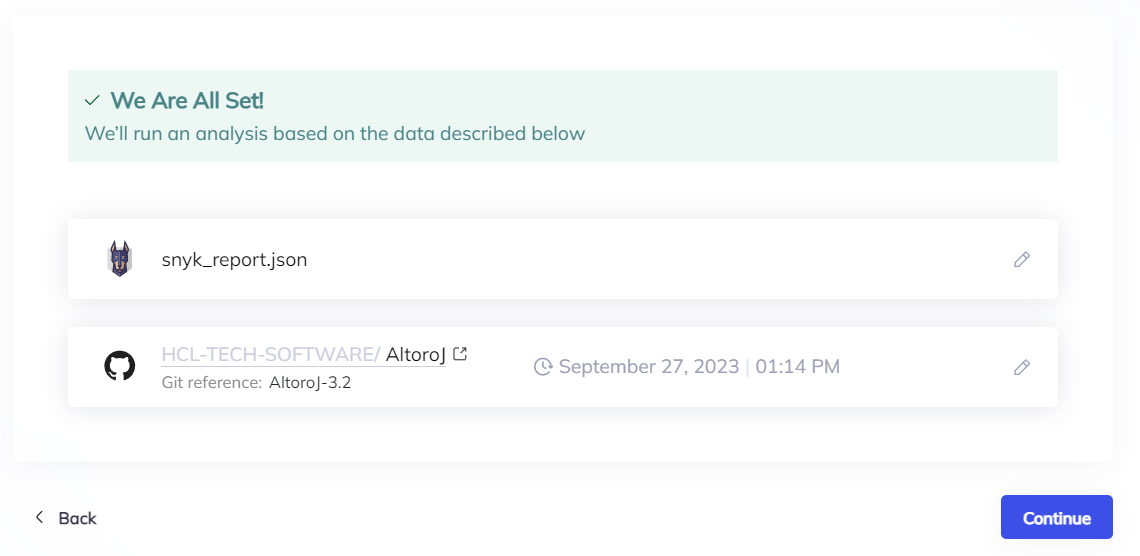Click the clock icon beside the date

click(543, 367)
